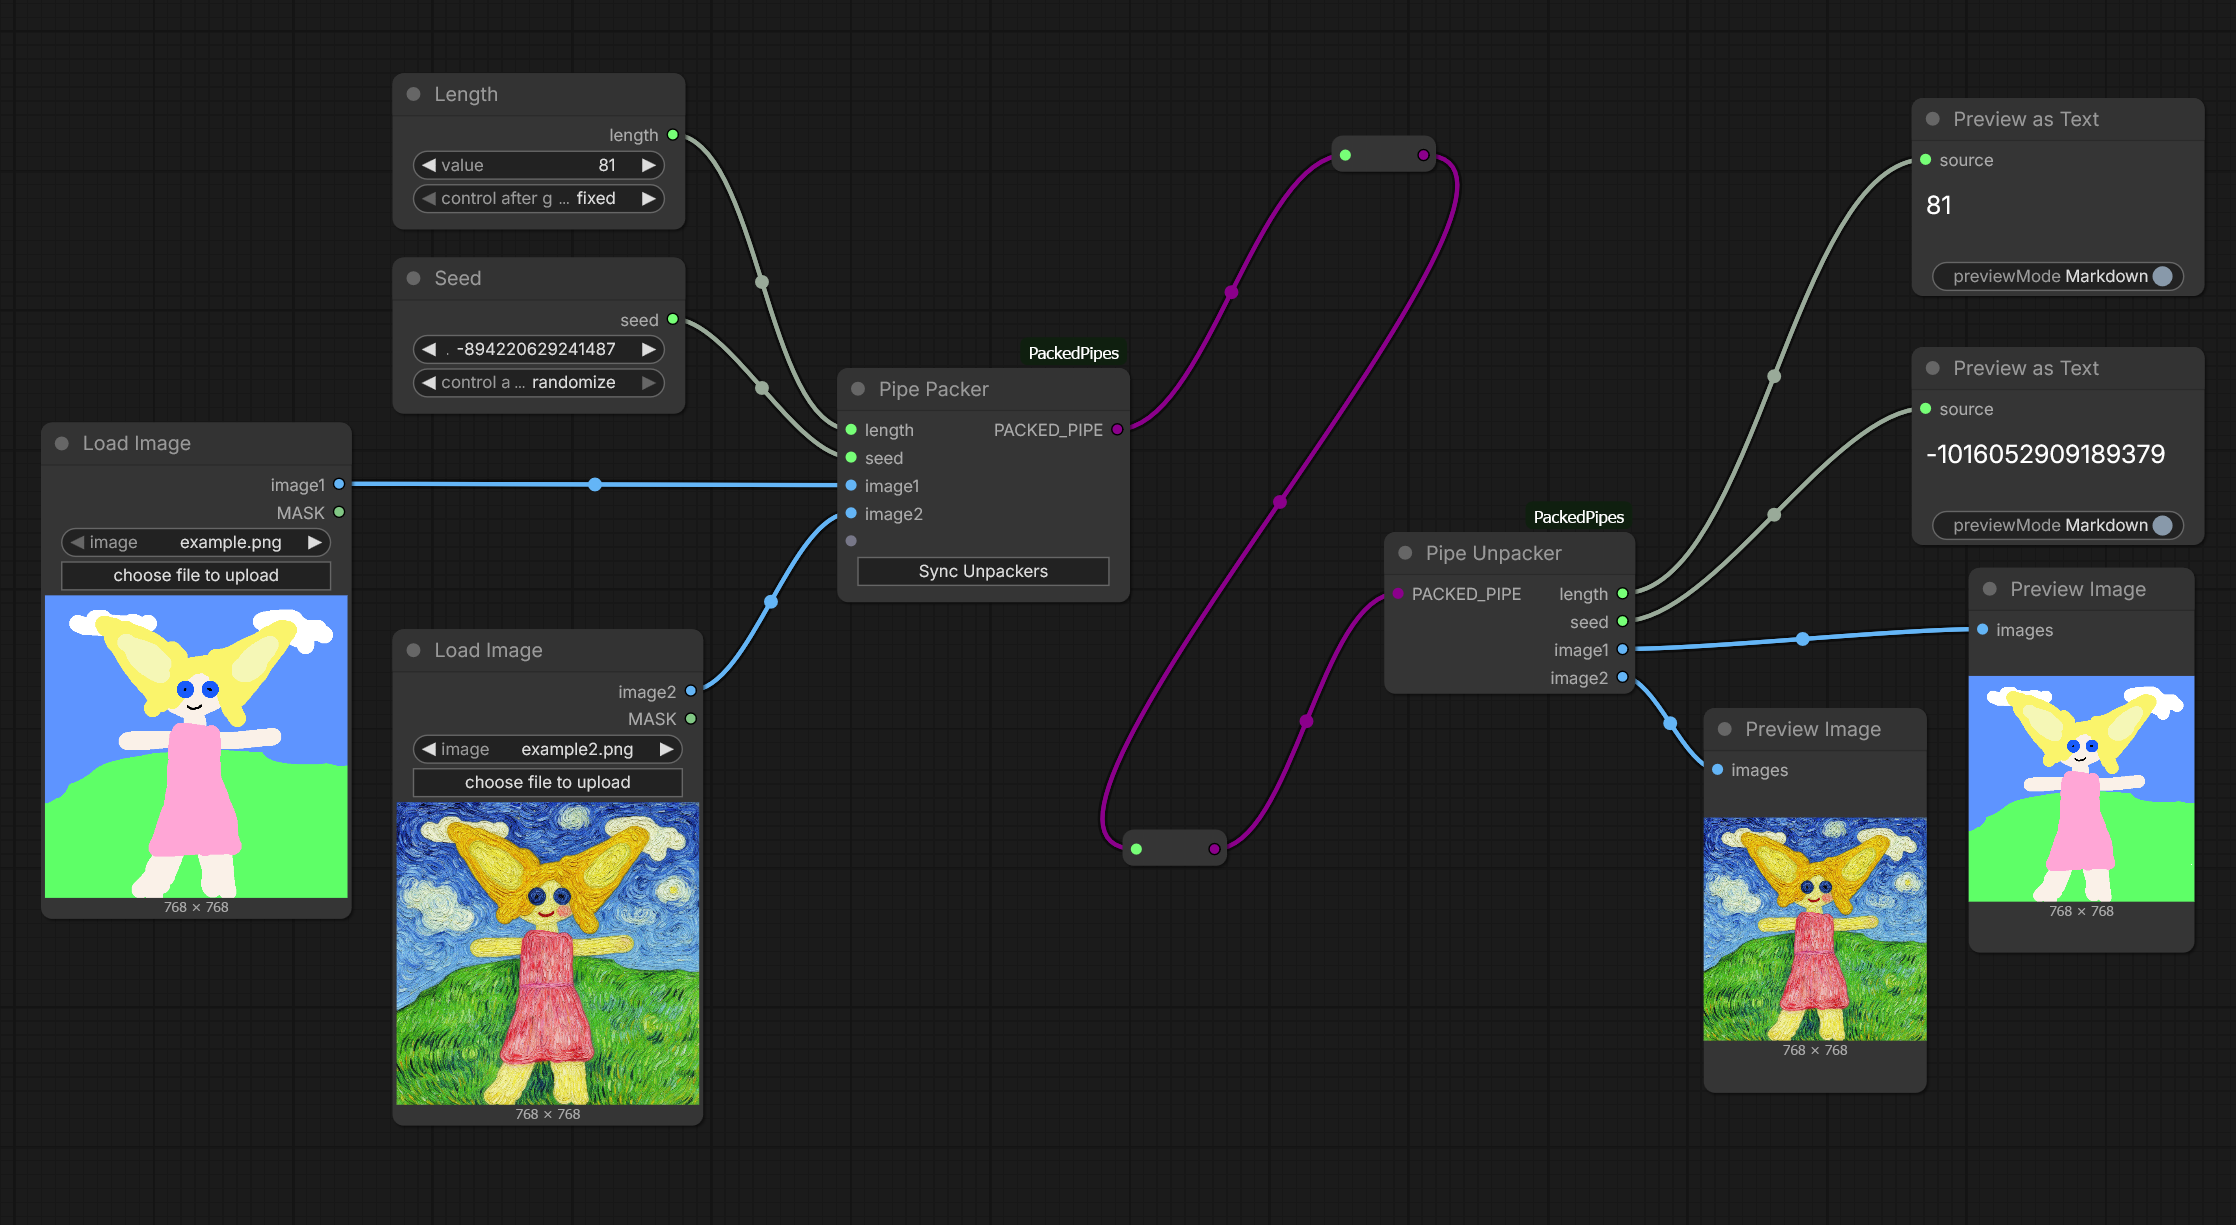Collapse the Length node using its title dot

pyautogui.click(x=413, y=94)
